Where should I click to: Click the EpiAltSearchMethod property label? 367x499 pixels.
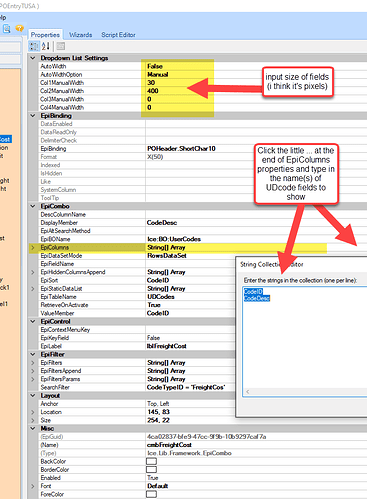(x=65, y=231)
